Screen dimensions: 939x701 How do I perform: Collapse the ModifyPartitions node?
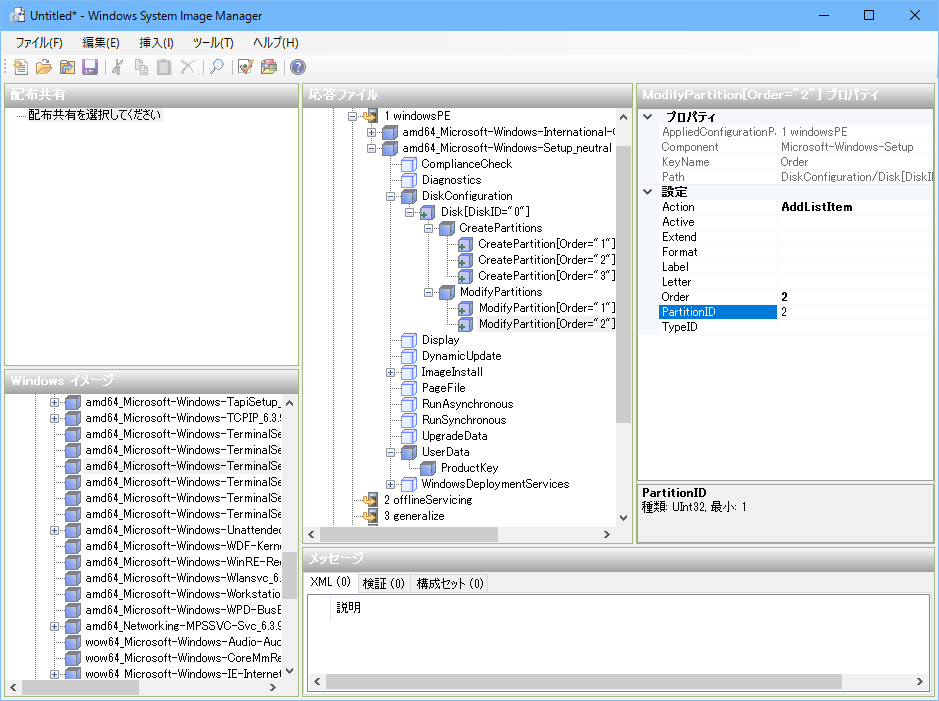click(x=429, y=292)
